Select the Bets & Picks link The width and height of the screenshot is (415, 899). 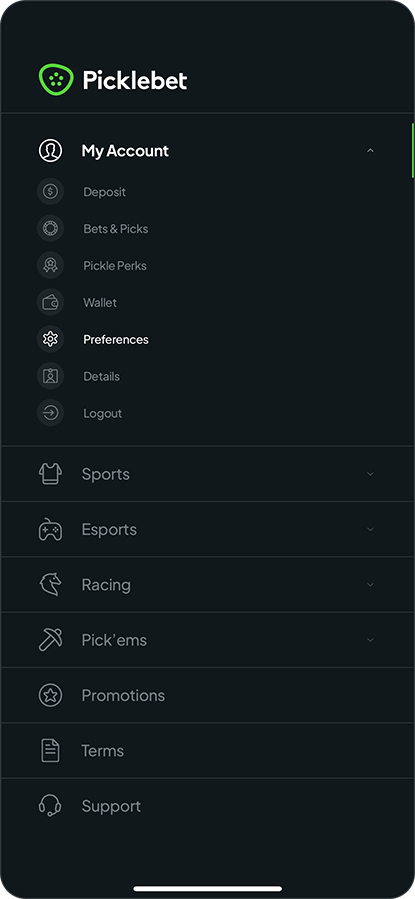[x=116, y=229]
